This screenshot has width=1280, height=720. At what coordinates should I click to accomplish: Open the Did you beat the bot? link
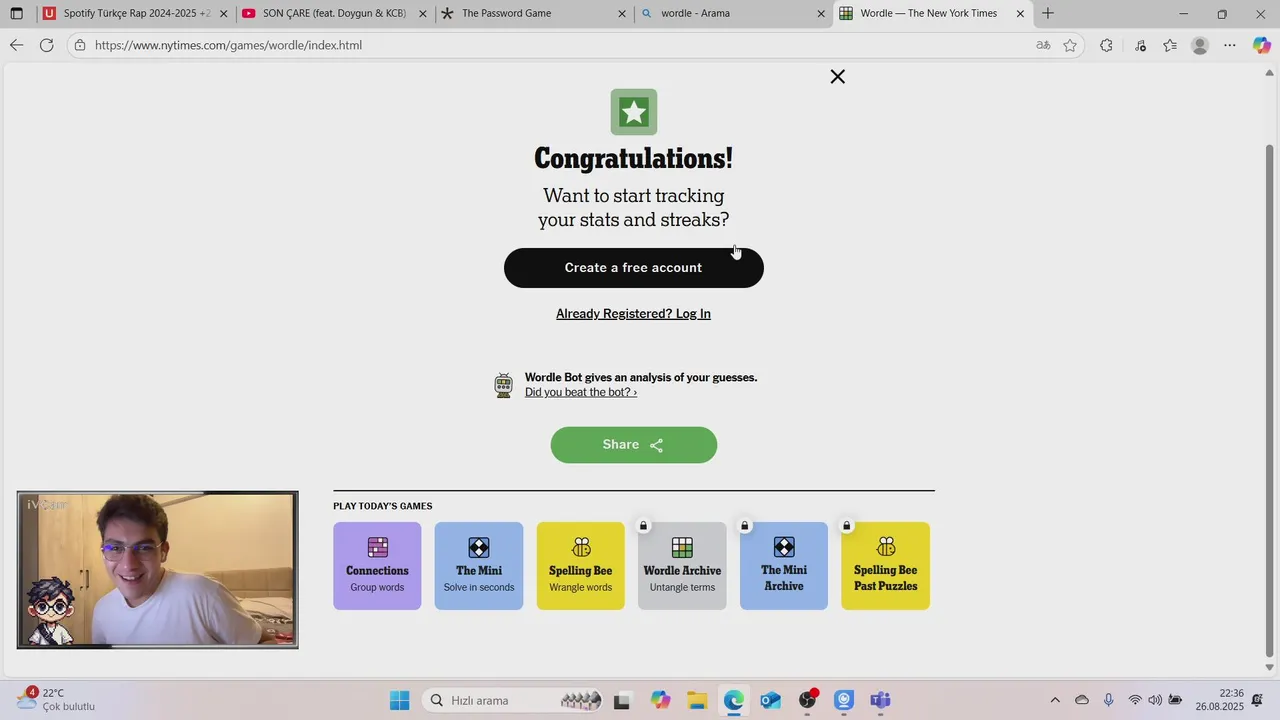pyautogui.click(x=581, y=392)
